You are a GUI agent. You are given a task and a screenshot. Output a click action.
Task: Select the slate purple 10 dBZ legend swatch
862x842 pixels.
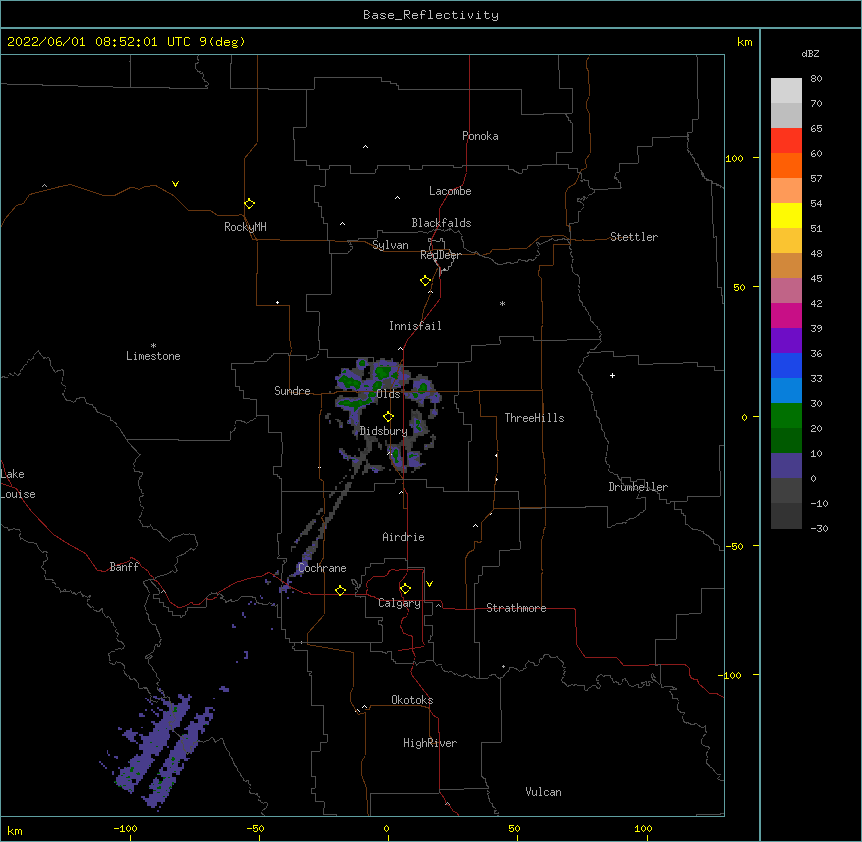pyautogui.click(x=786, y=466)
